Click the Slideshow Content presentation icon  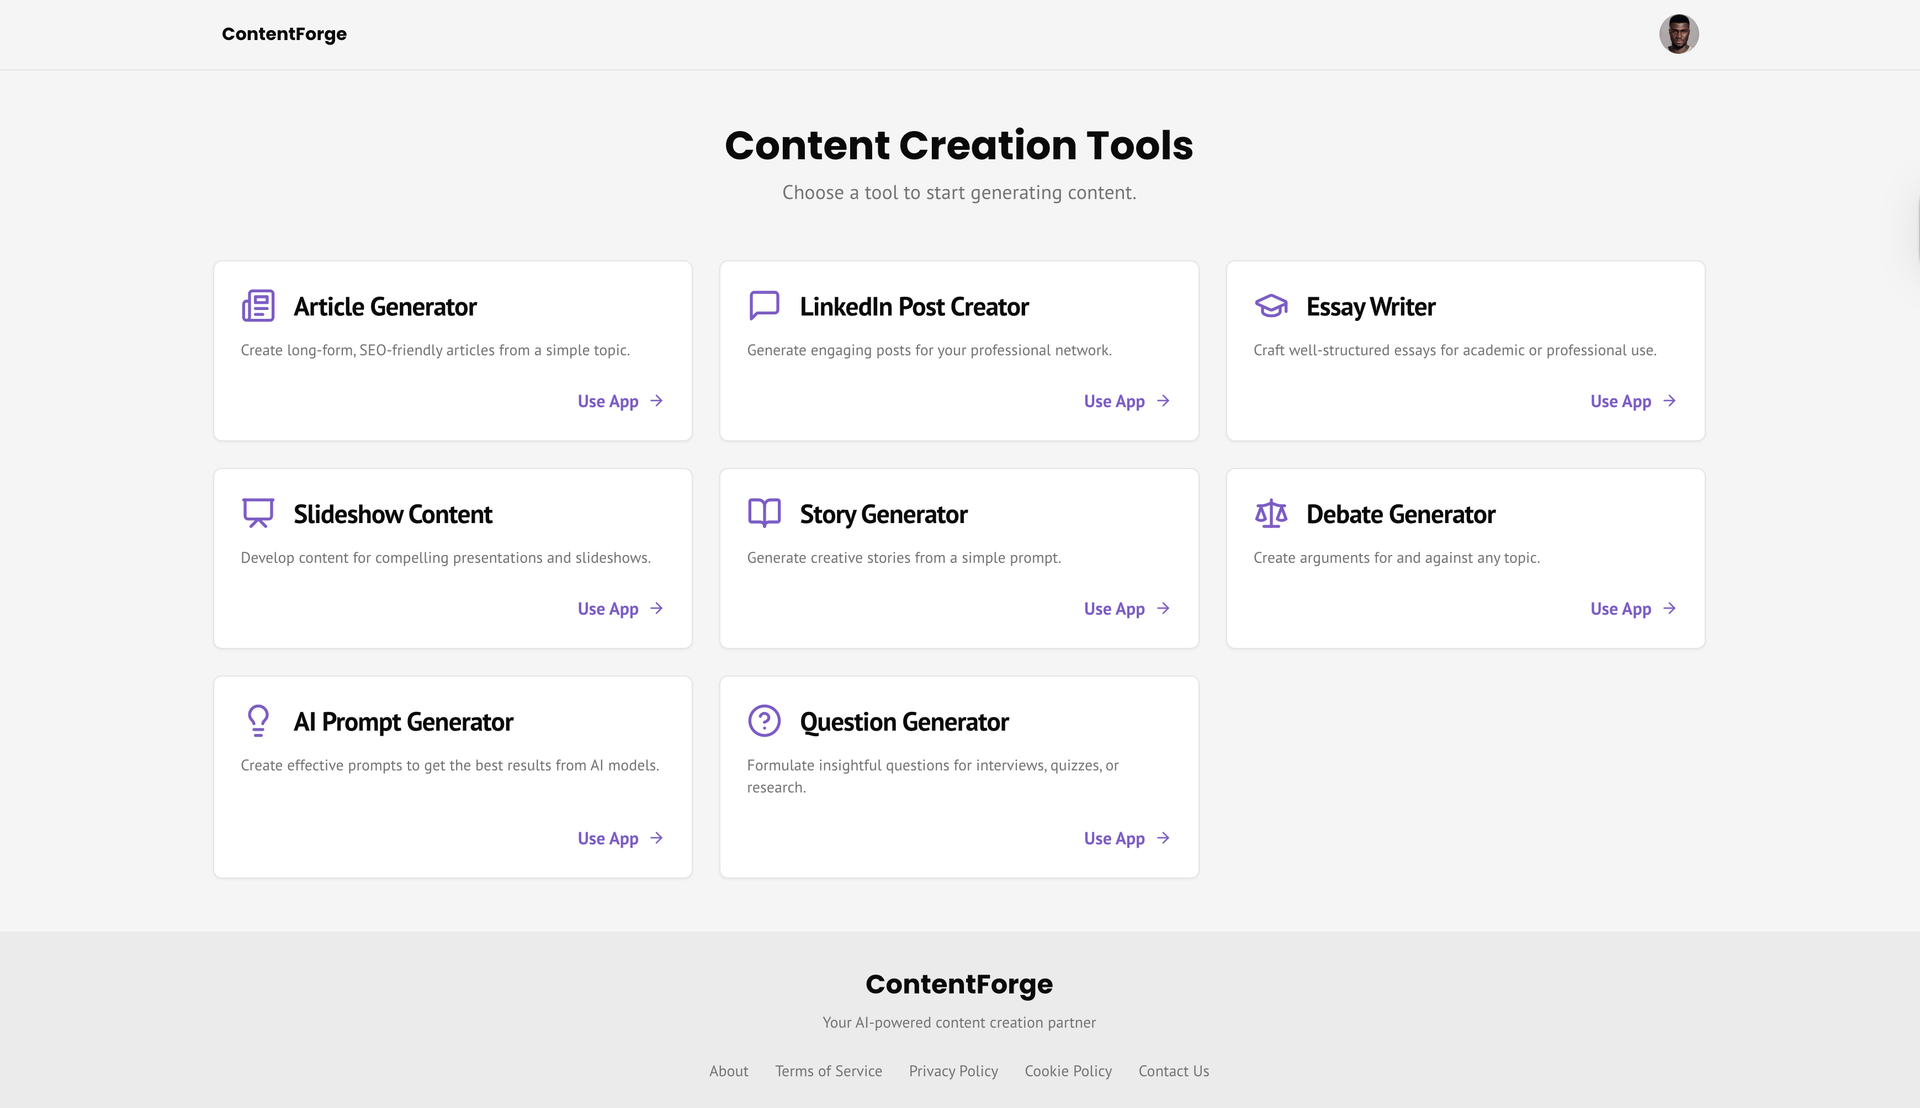[258, 513]
